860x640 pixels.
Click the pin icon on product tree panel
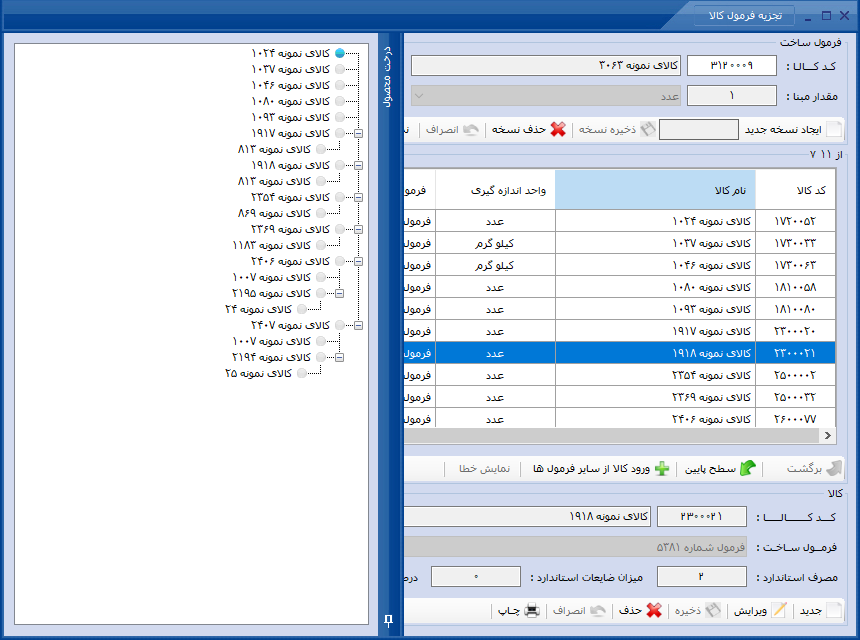pos(388,620)
